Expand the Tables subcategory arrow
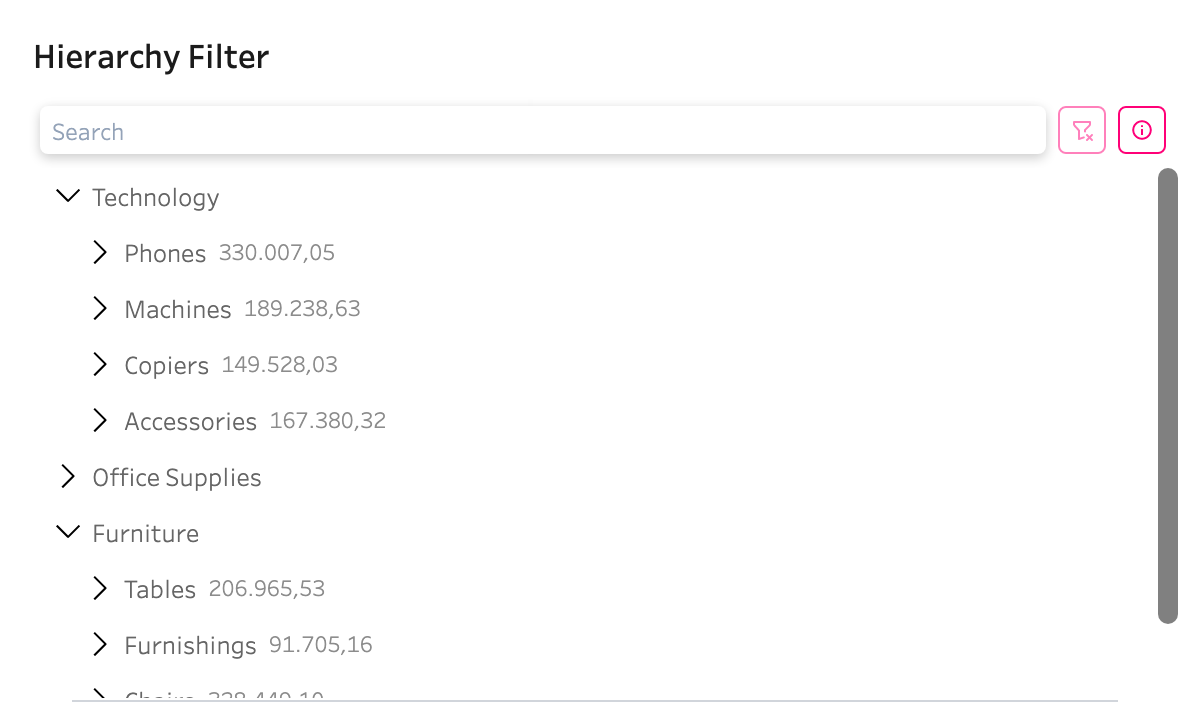Screen dimensions: 1194x710 click(x=100, y=589)
